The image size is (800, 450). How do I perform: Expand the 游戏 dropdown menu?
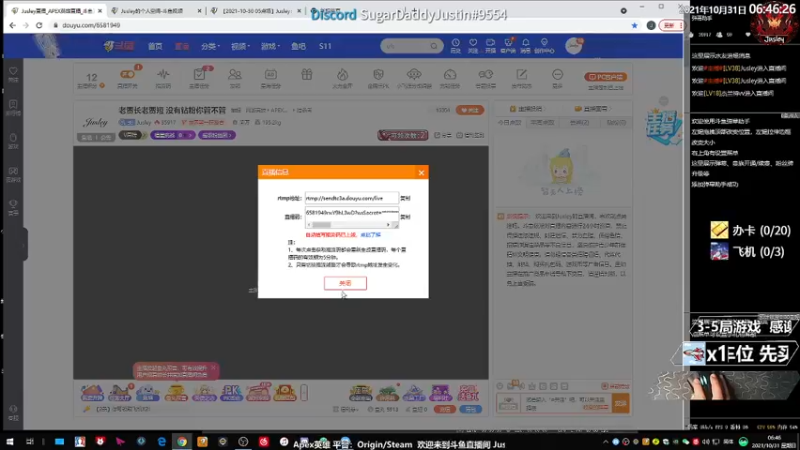pos(270,46)
